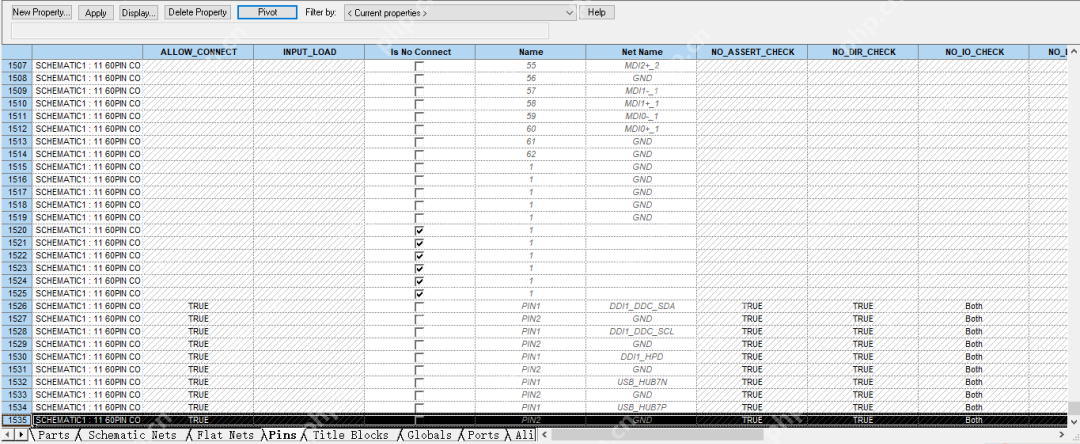Select the Globals tab
This screenshot has width=1080, height=444.
click(x=429, y=436)
